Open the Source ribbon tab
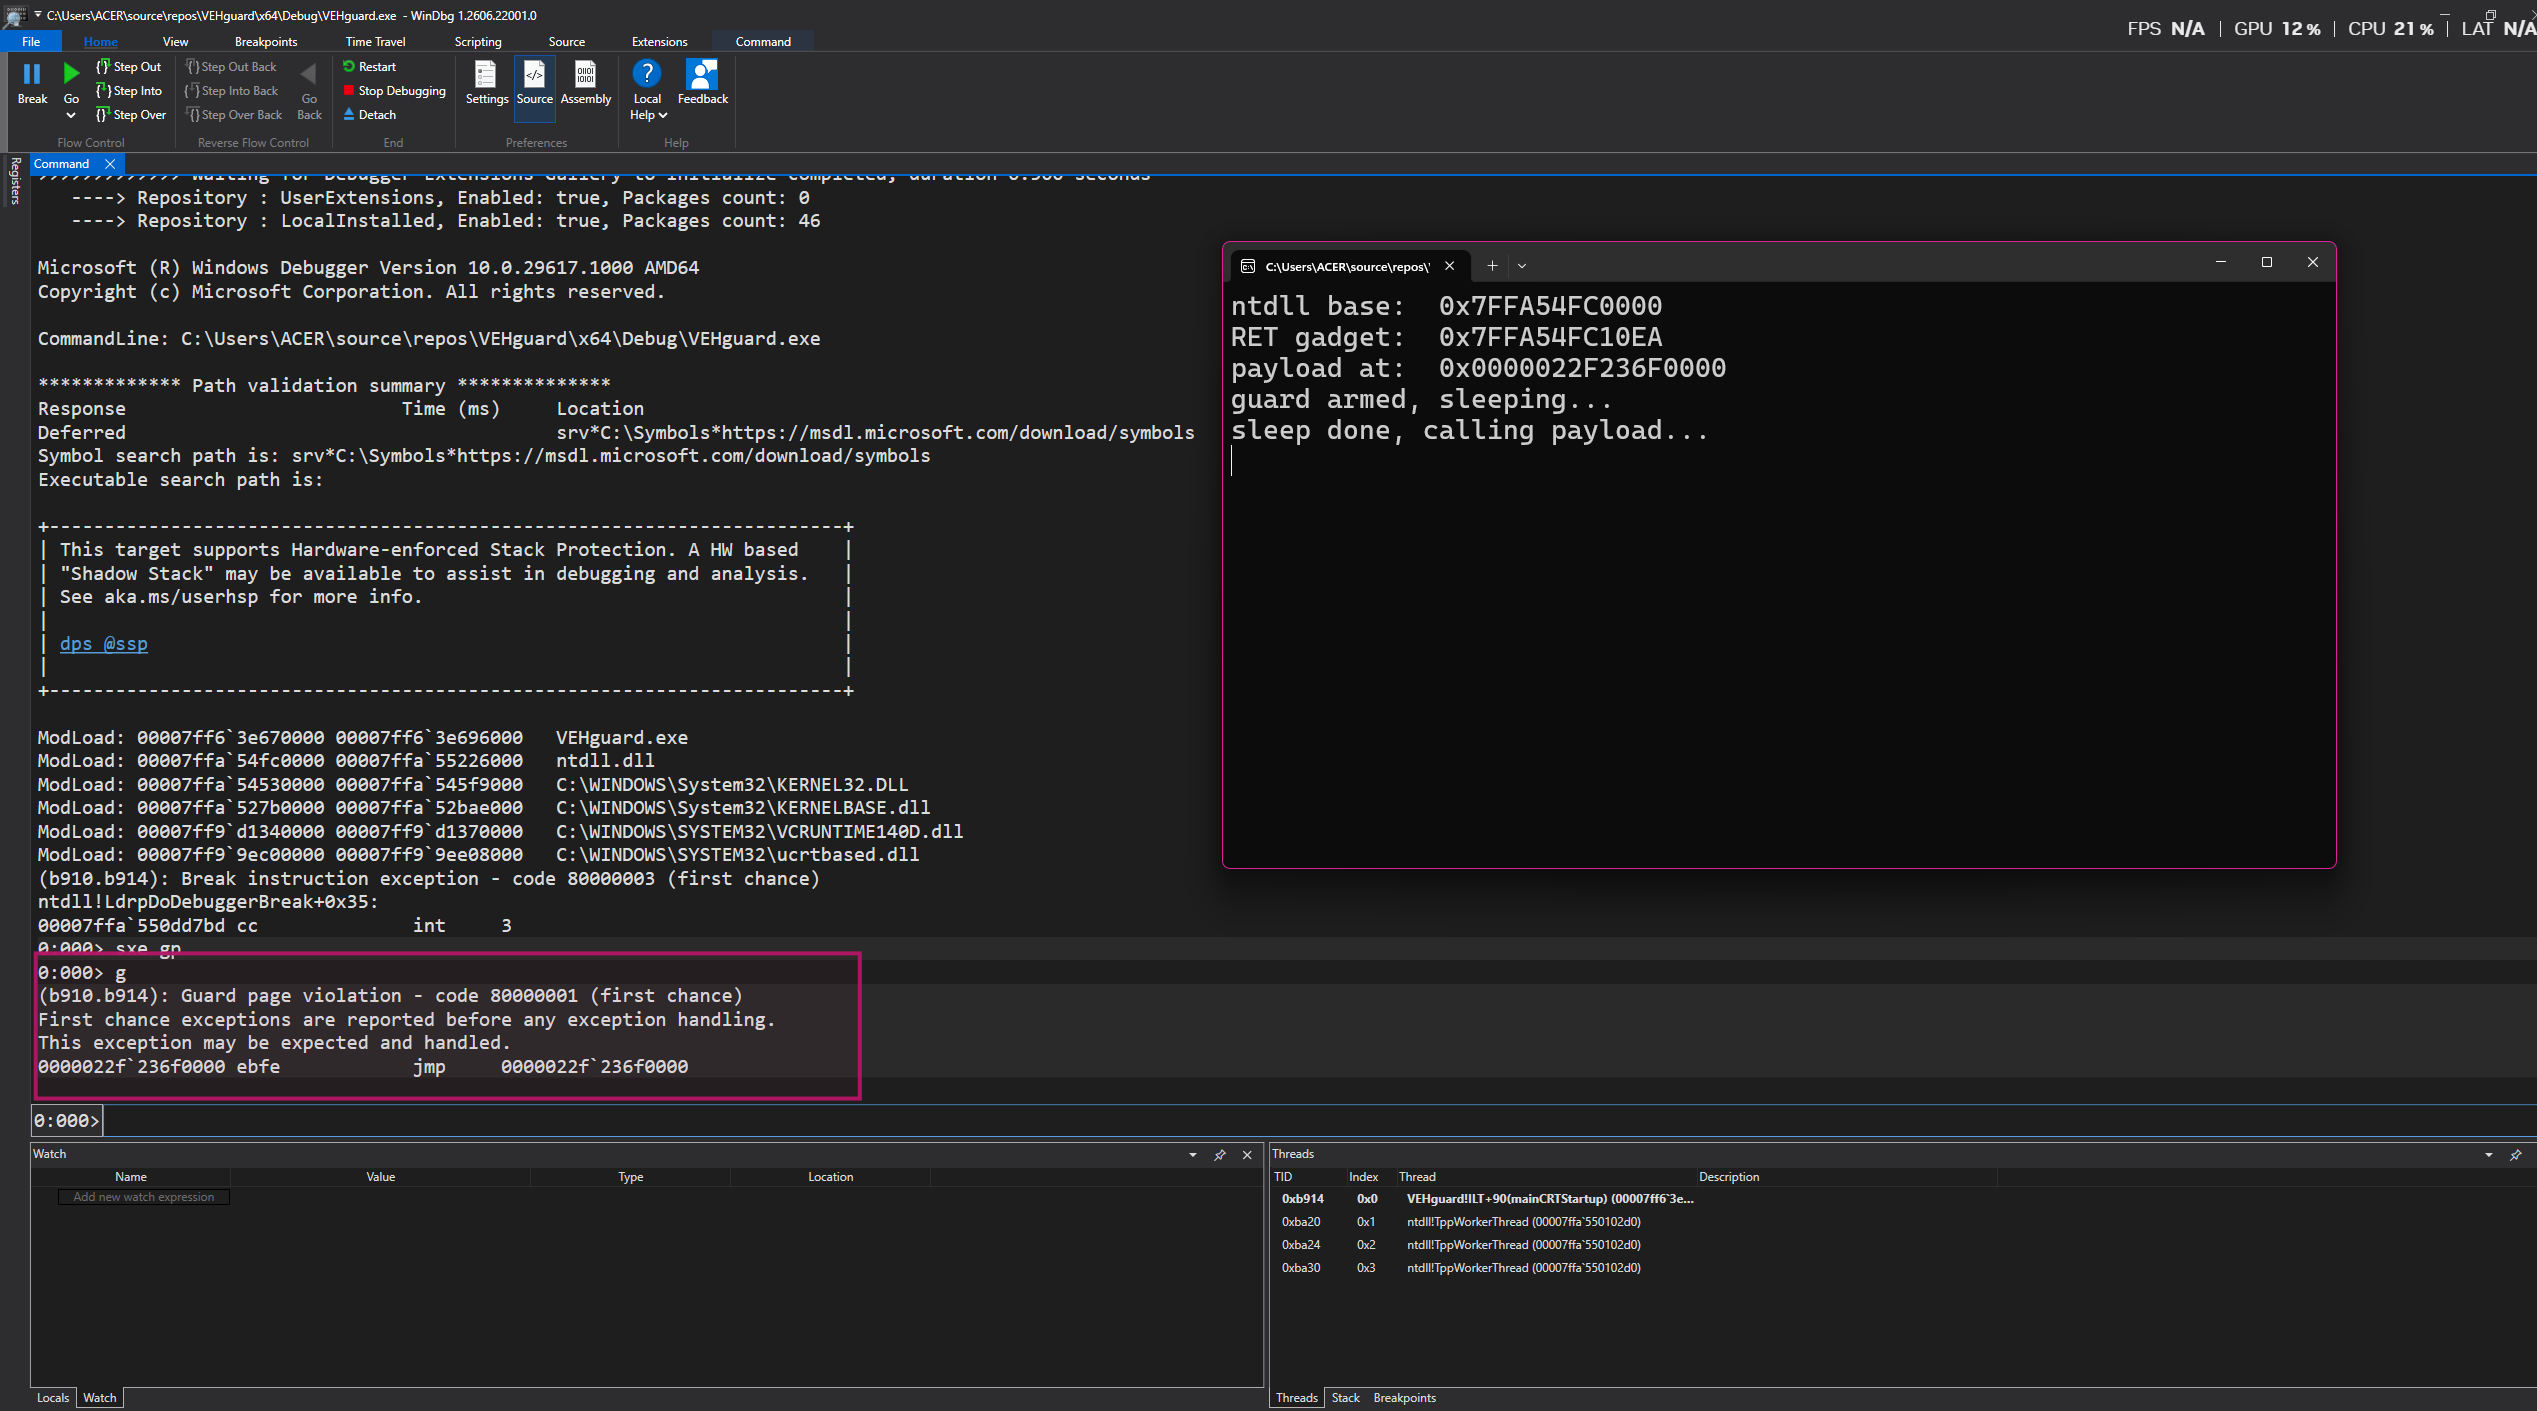The image size is (2537, 1411). point(566,41)
